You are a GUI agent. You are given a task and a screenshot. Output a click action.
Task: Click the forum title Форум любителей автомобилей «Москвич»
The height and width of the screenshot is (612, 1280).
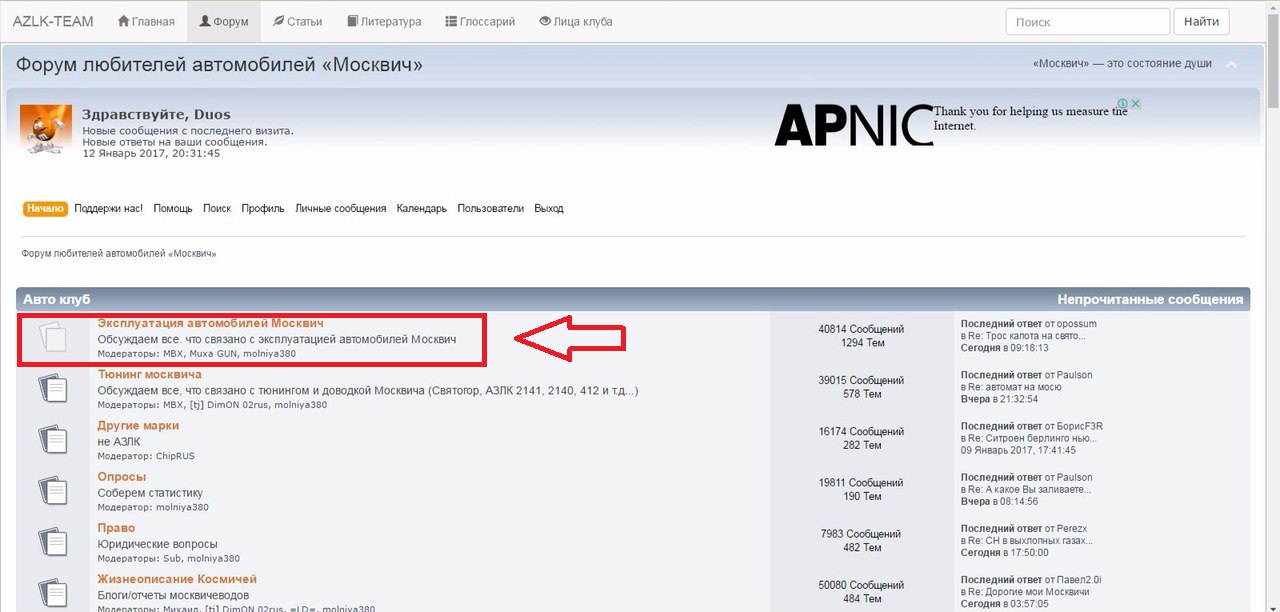219,65
